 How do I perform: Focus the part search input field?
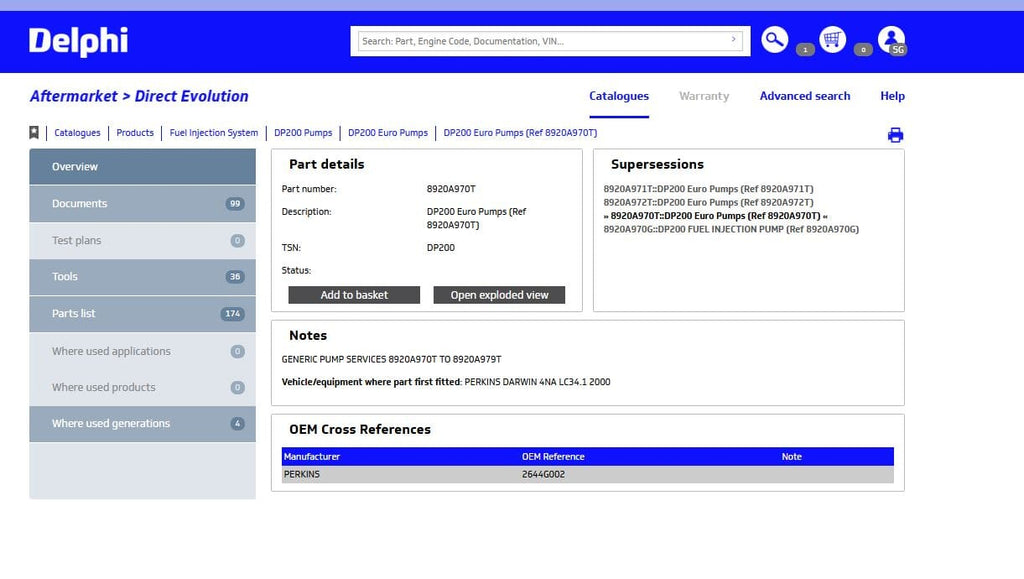tap(540, 41)
